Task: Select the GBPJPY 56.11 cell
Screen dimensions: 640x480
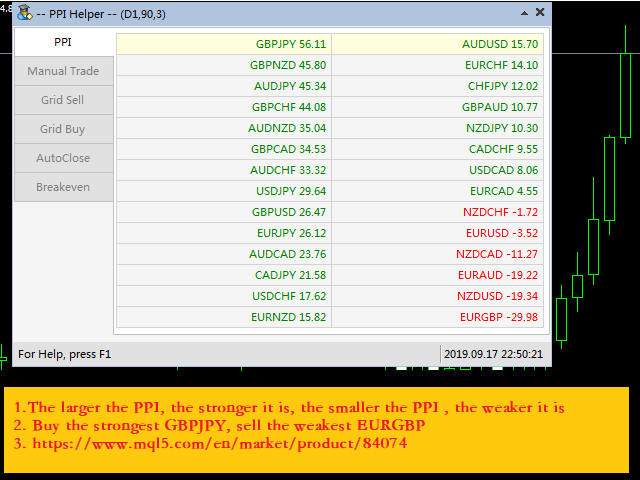Action: [224, 44]
